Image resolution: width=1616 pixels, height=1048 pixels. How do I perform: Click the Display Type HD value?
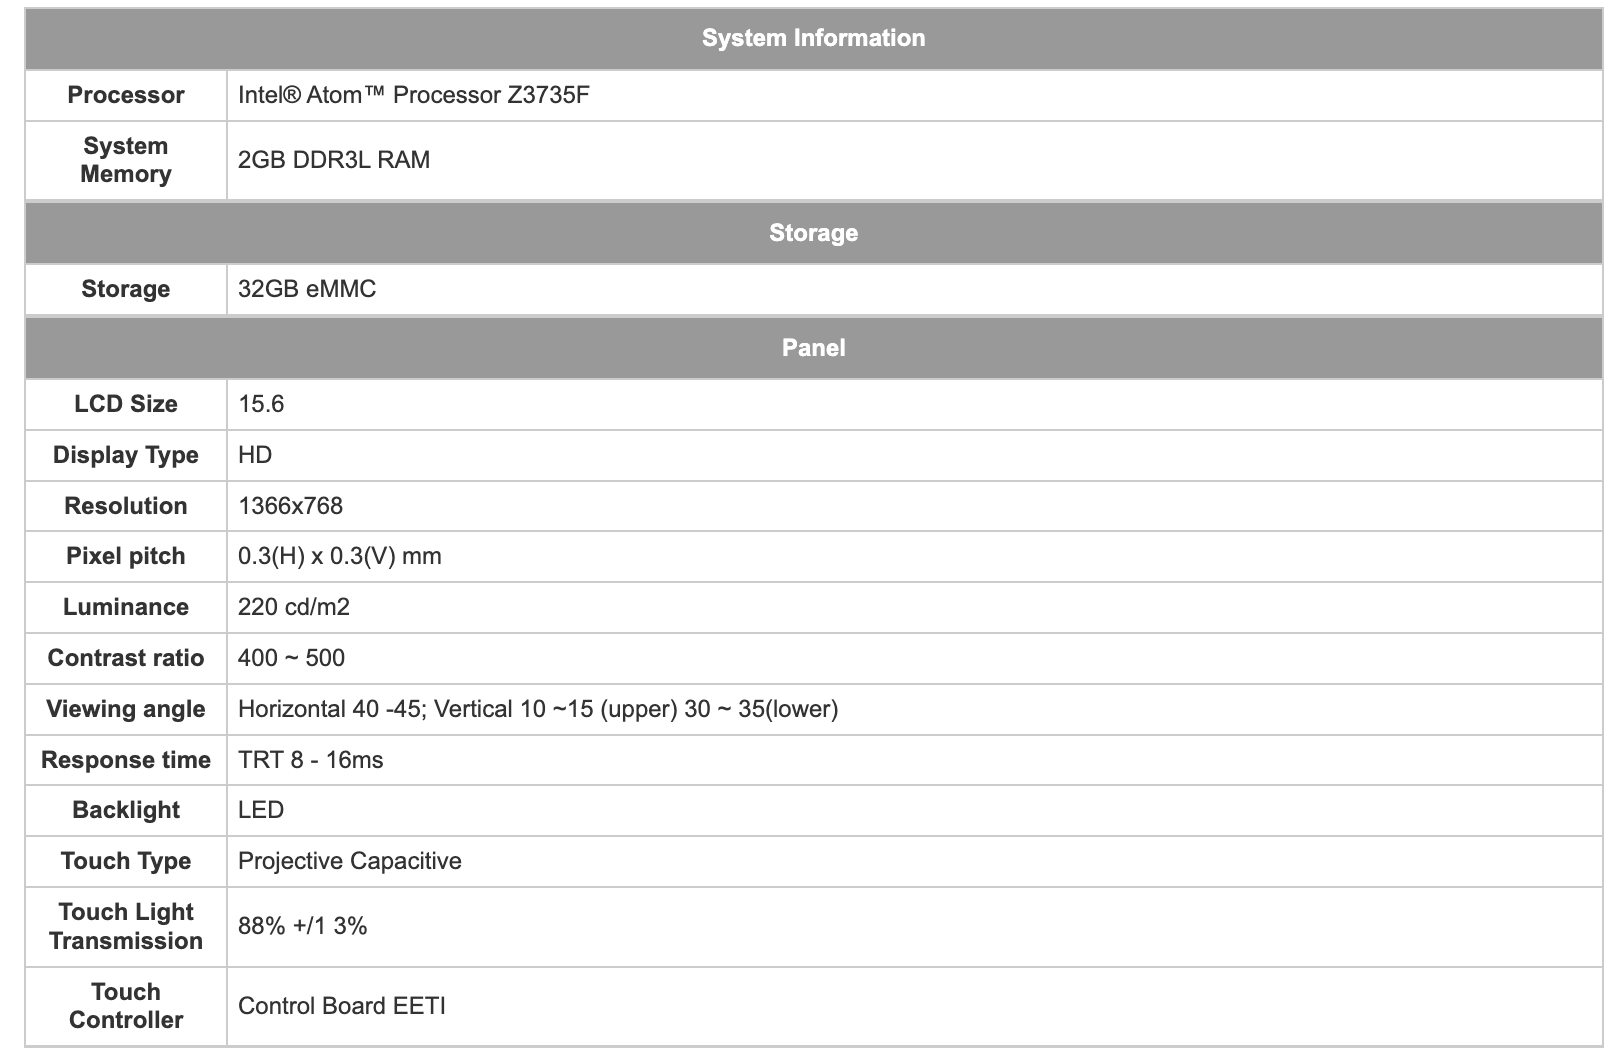[255, 455]
